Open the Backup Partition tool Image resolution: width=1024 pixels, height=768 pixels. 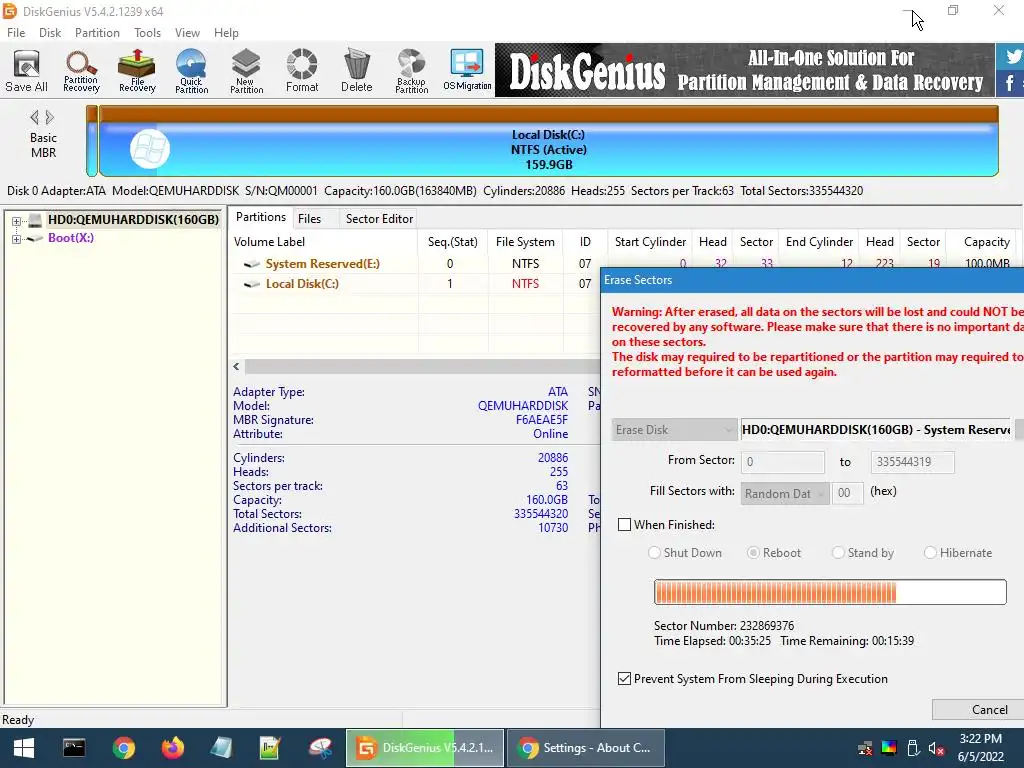(x=411, y=71)
